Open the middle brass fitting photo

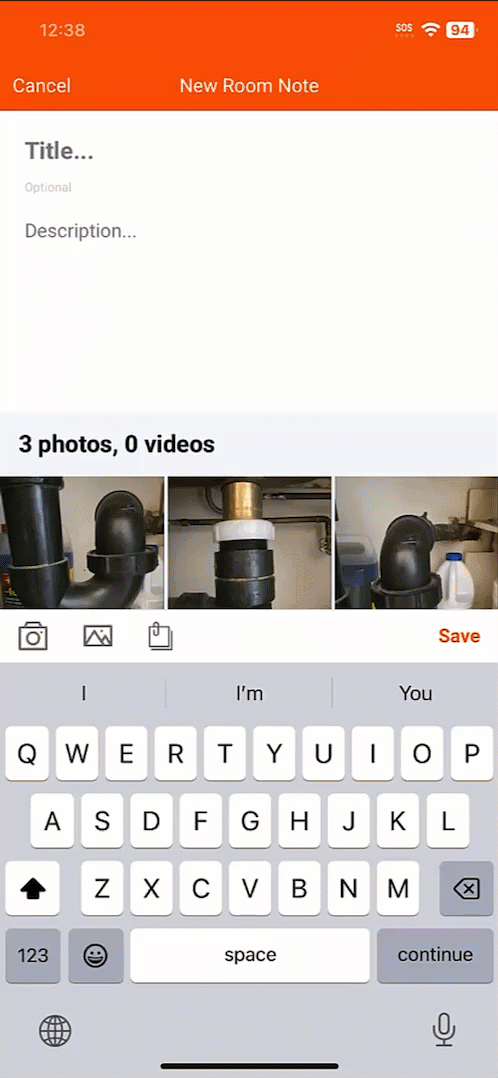coord(249,542)
